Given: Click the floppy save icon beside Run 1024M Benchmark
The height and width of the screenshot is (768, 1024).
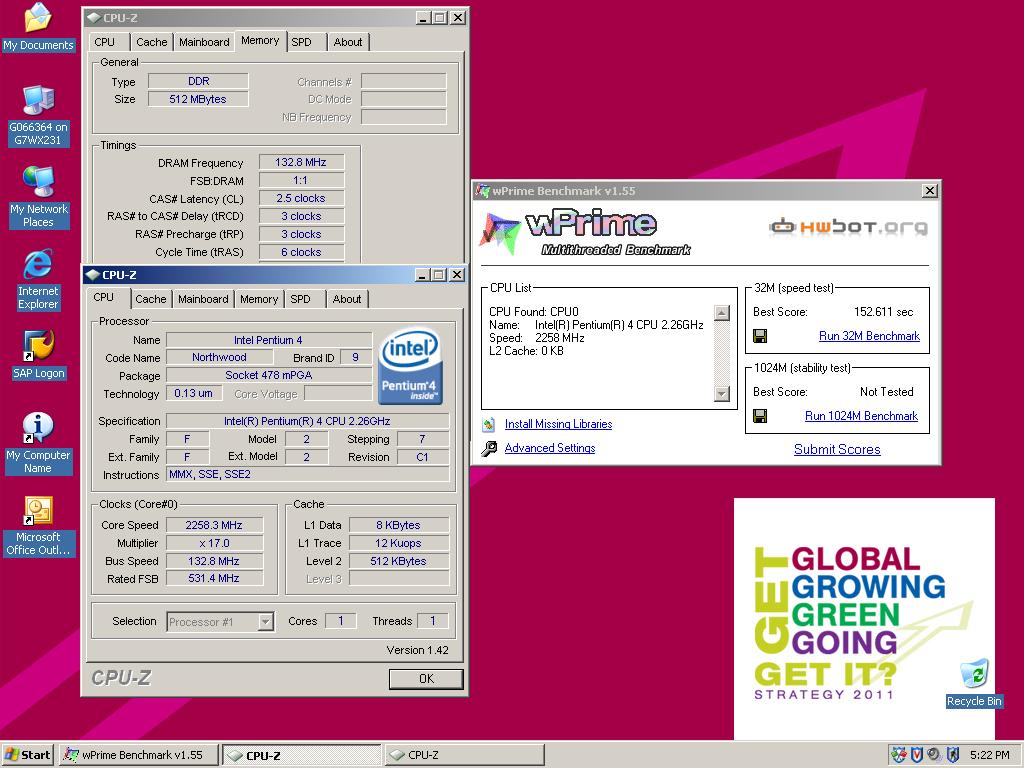Looking at the screenshot, I should pyautogui.click(x=760, y=416).
